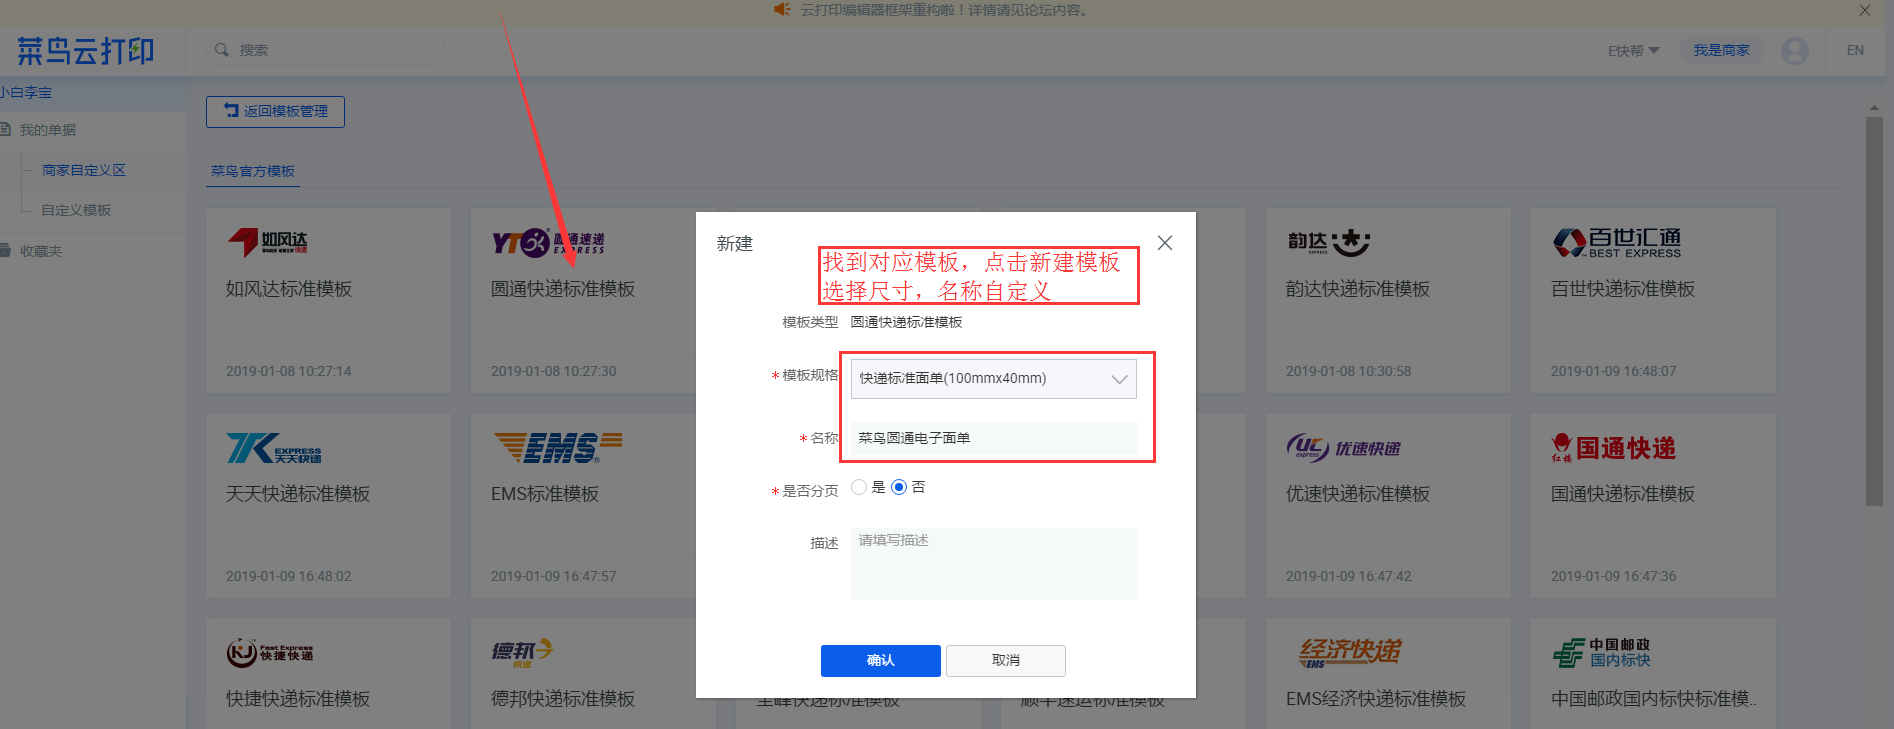Screen dimensions: 1894x729
Task: Click the 快捷快递 logo
Action: (x=270, y=653)
